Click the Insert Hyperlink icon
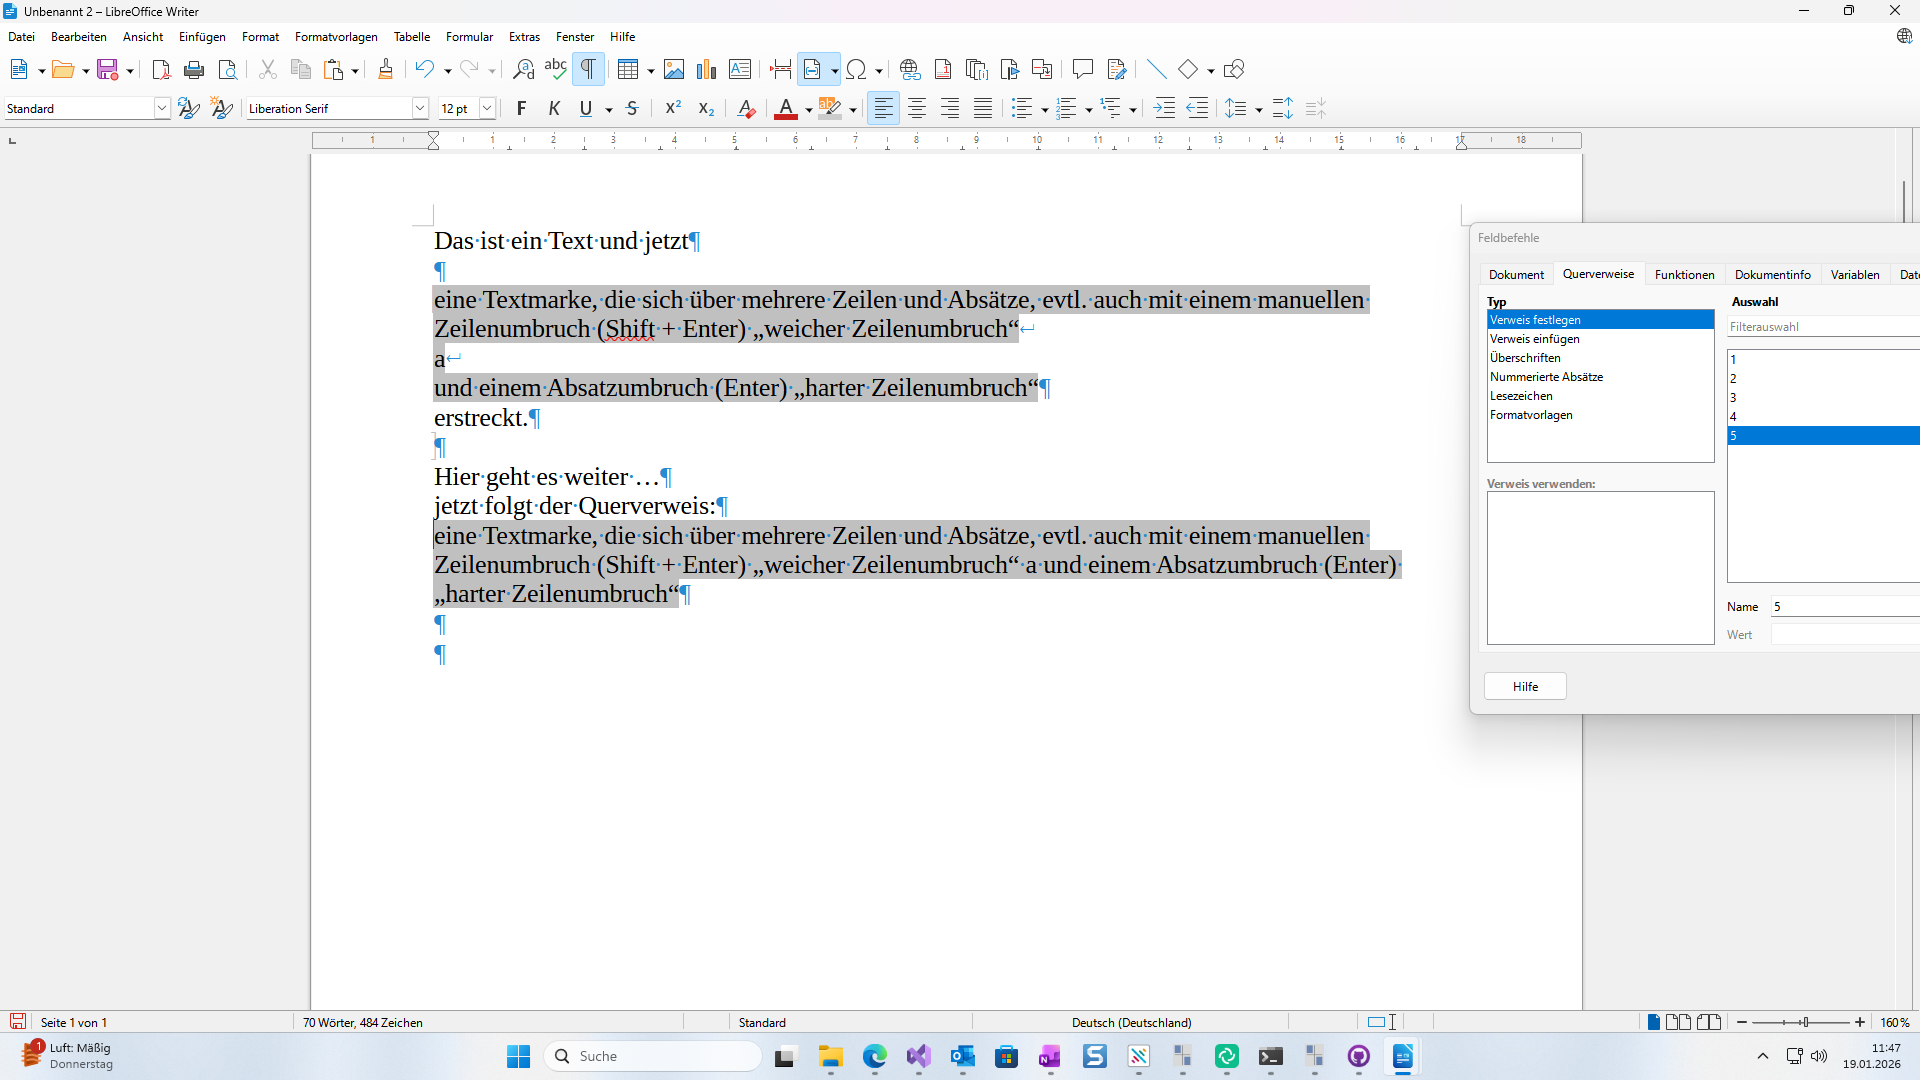 click(x=909, y=69)
